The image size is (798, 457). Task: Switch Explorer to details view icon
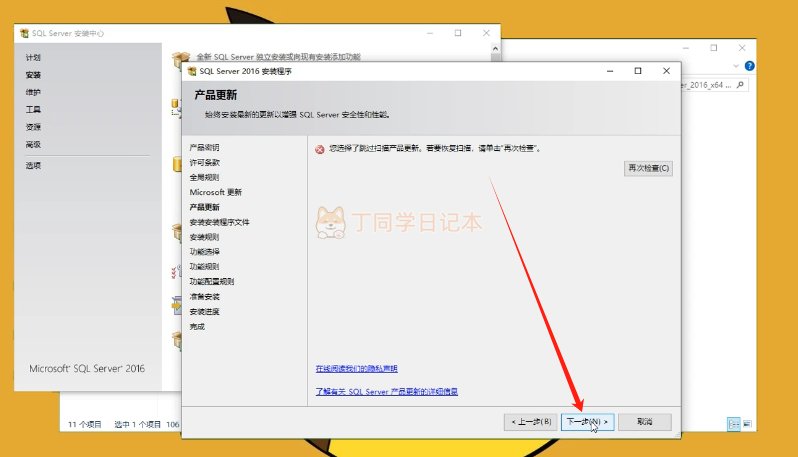point(733,424)
